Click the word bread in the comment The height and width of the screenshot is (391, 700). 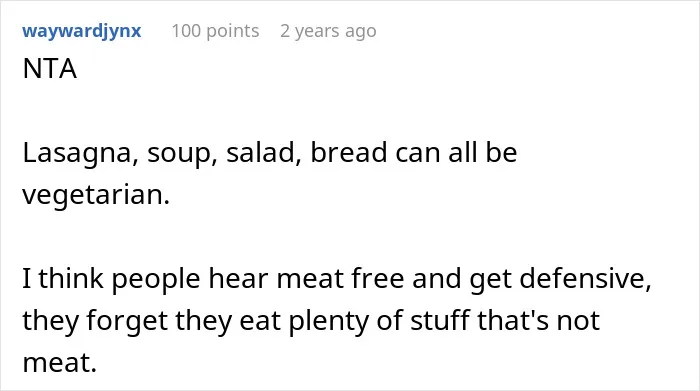[x=349, y=152]
